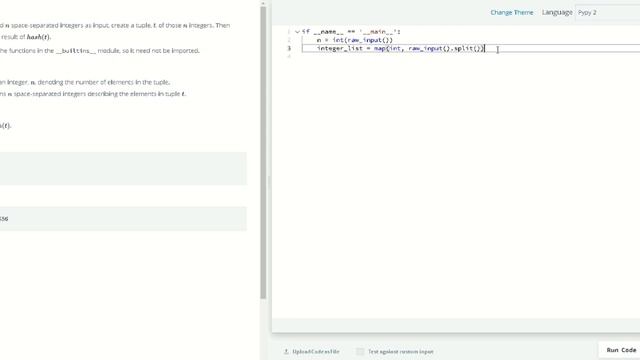Open the Language dropdown showing Pypy 2
Viewport: 640px width, 360px height.
(607, 13)
